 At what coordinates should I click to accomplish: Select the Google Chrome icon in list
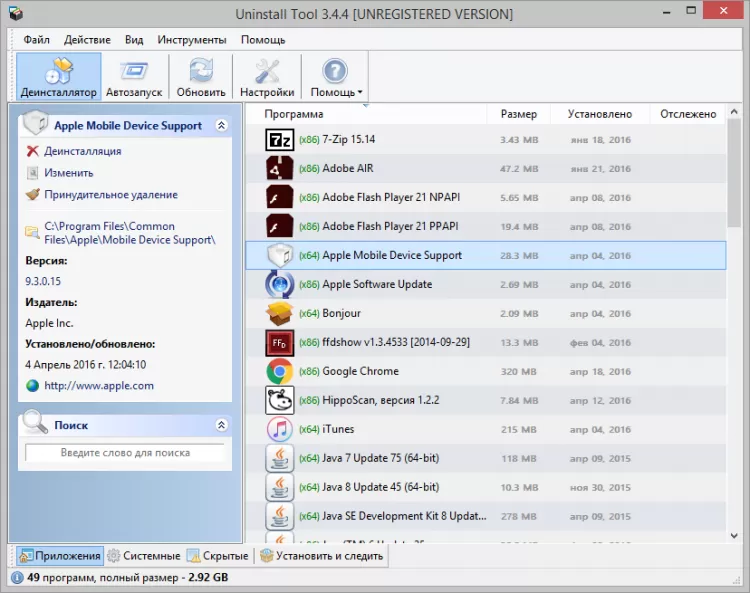pyautogui.click(x=279, y=371)
